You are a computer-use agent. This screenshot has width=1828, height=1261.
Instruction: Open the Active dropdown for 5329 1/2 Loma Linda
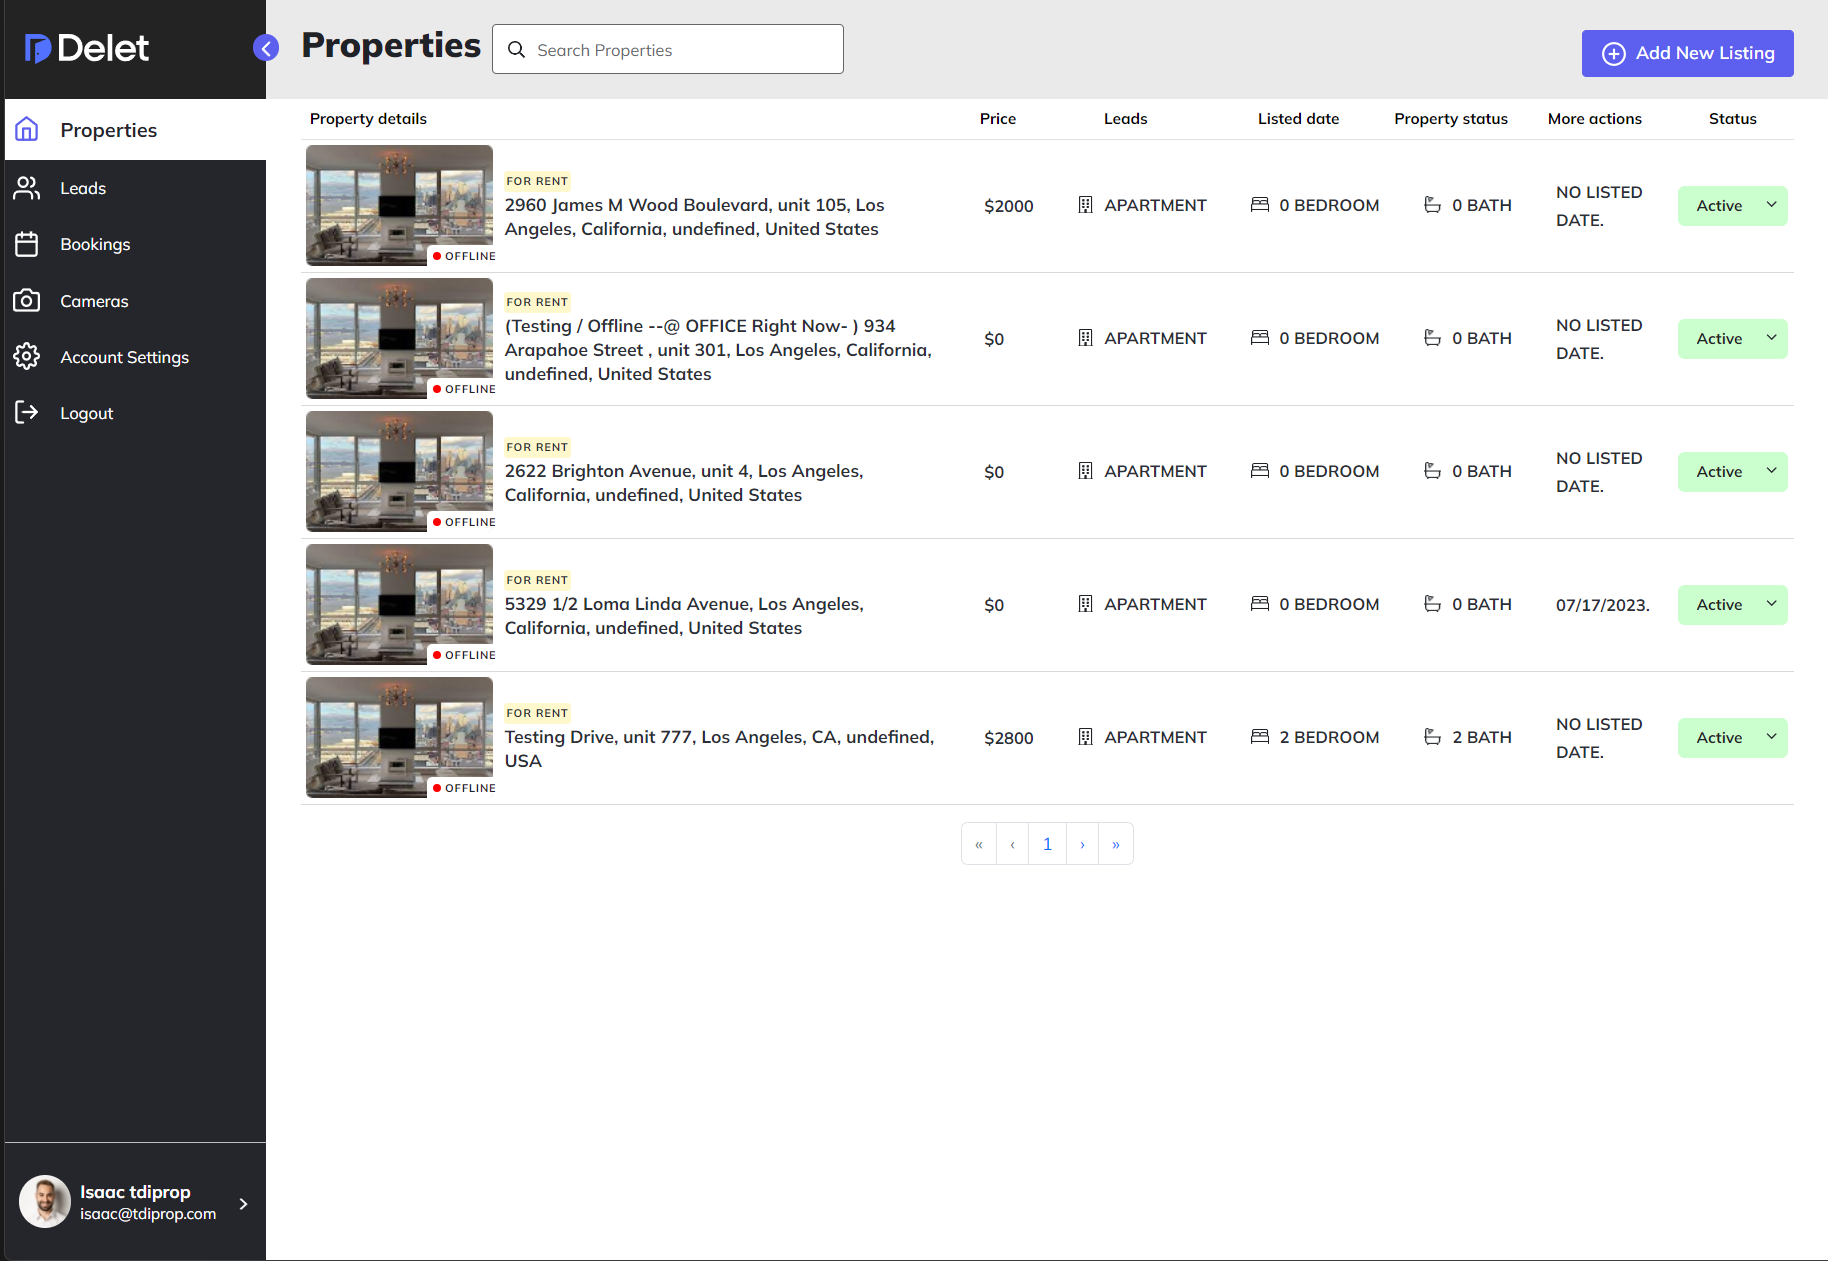(1732, 604)
